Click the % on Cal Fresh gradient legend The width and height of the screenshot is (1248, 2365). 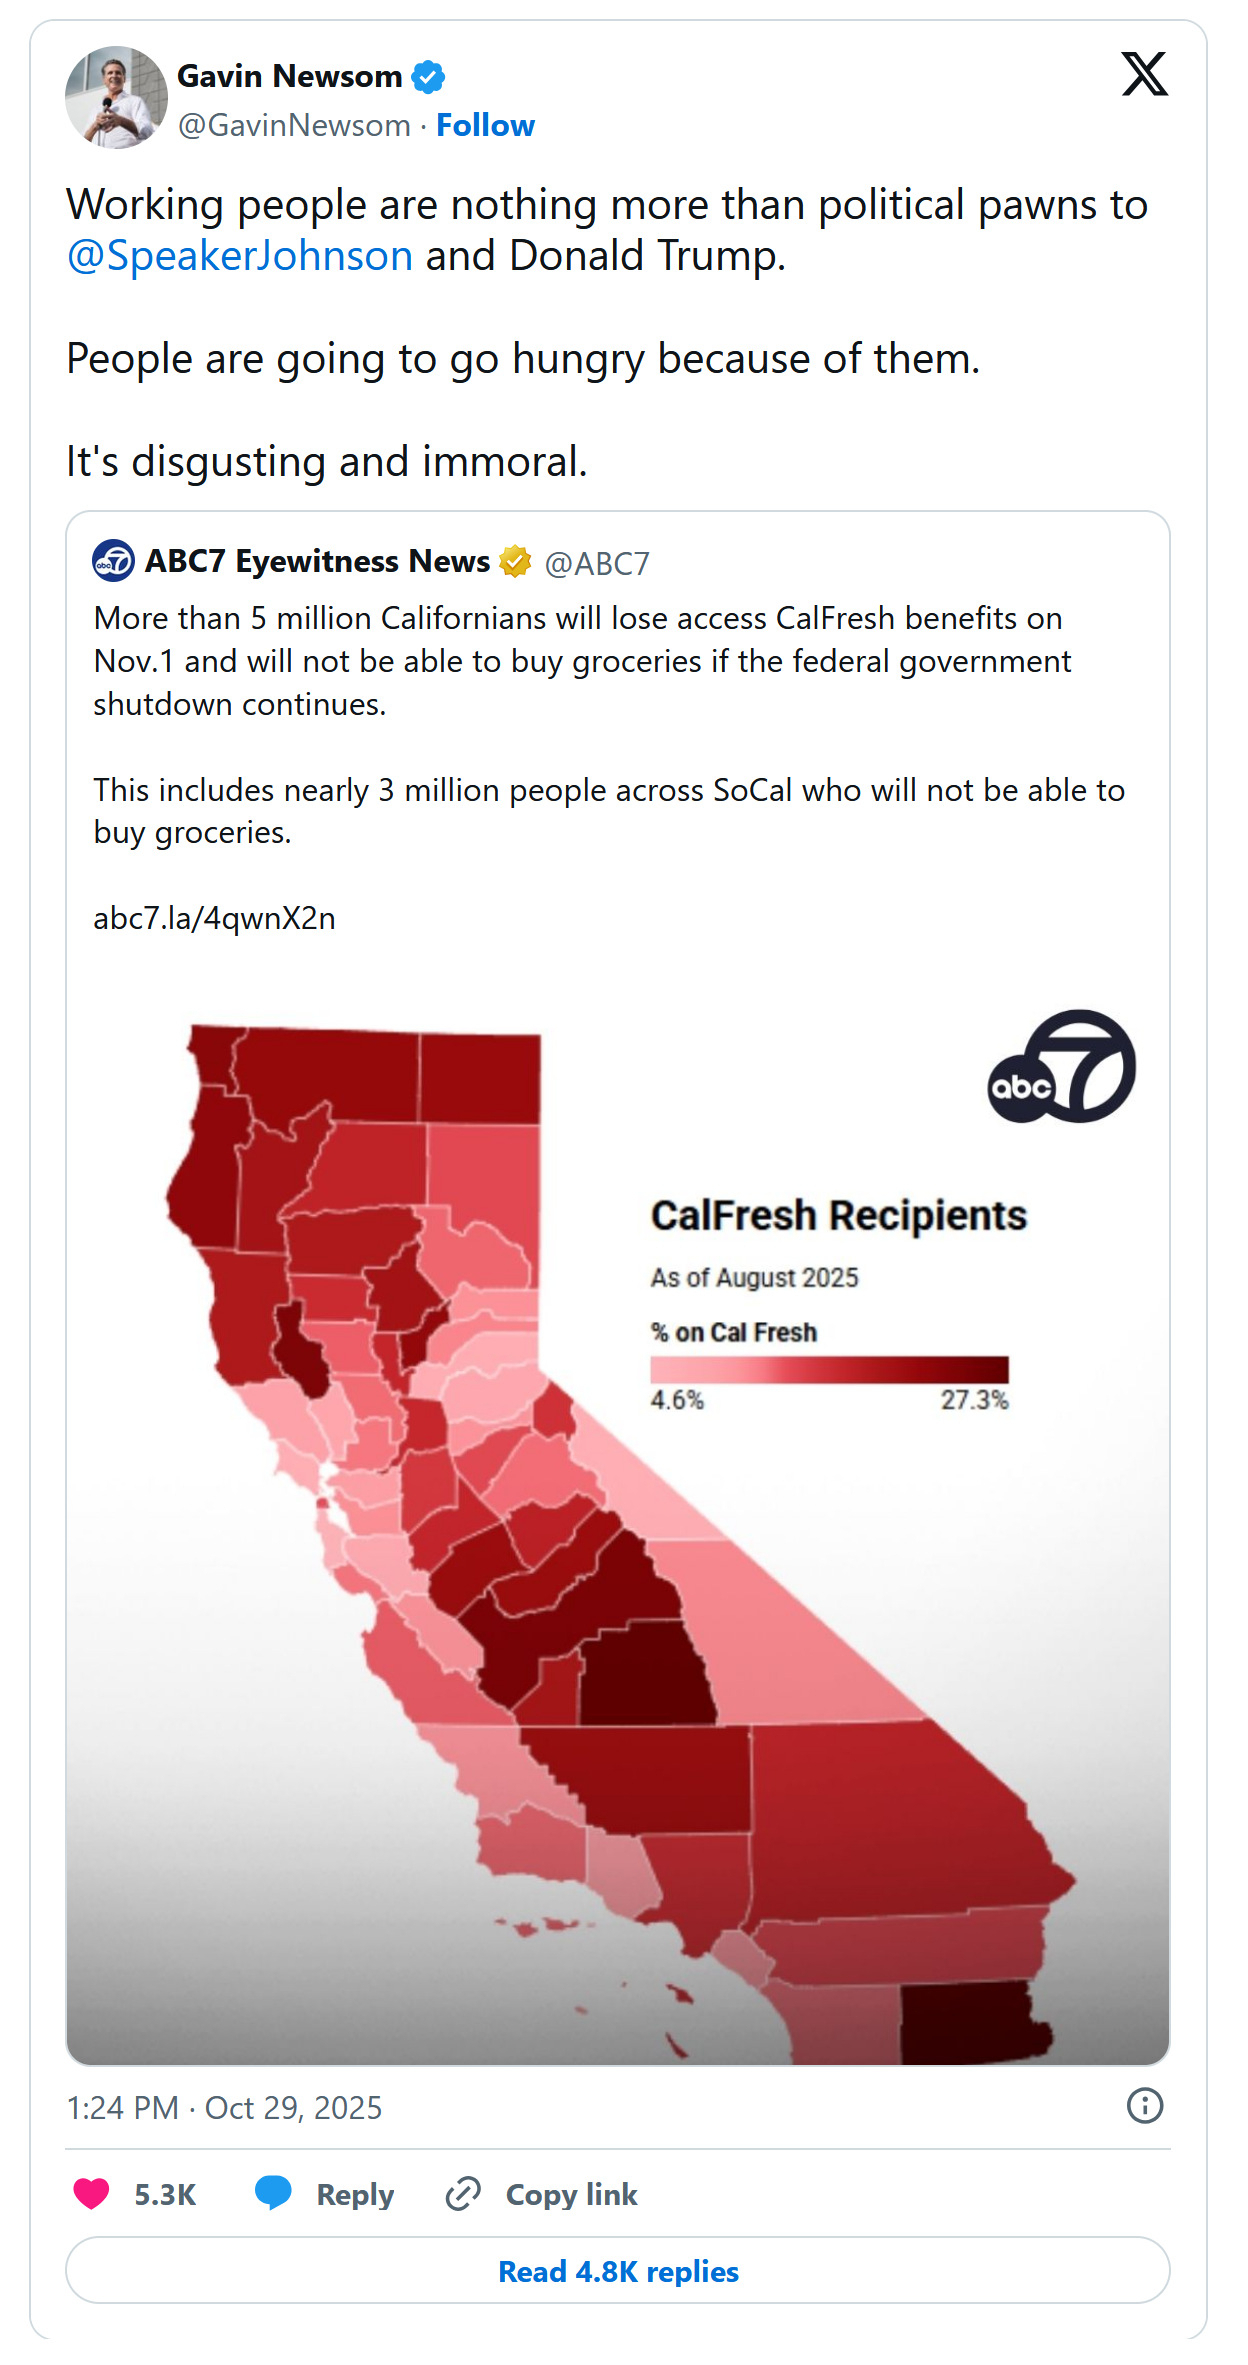coord(829,1369)
